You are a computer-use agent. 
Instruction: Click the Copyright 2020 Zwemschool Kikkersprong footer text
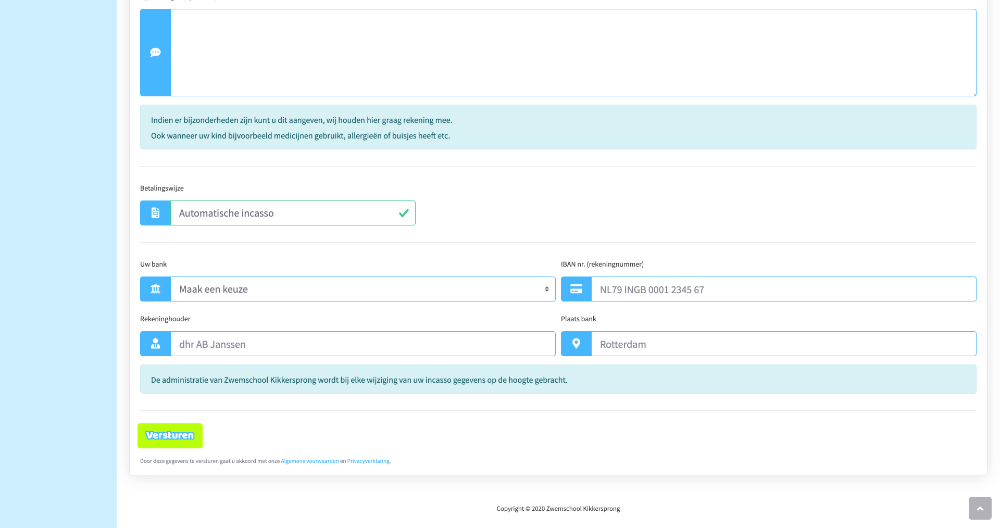[558, 508]
